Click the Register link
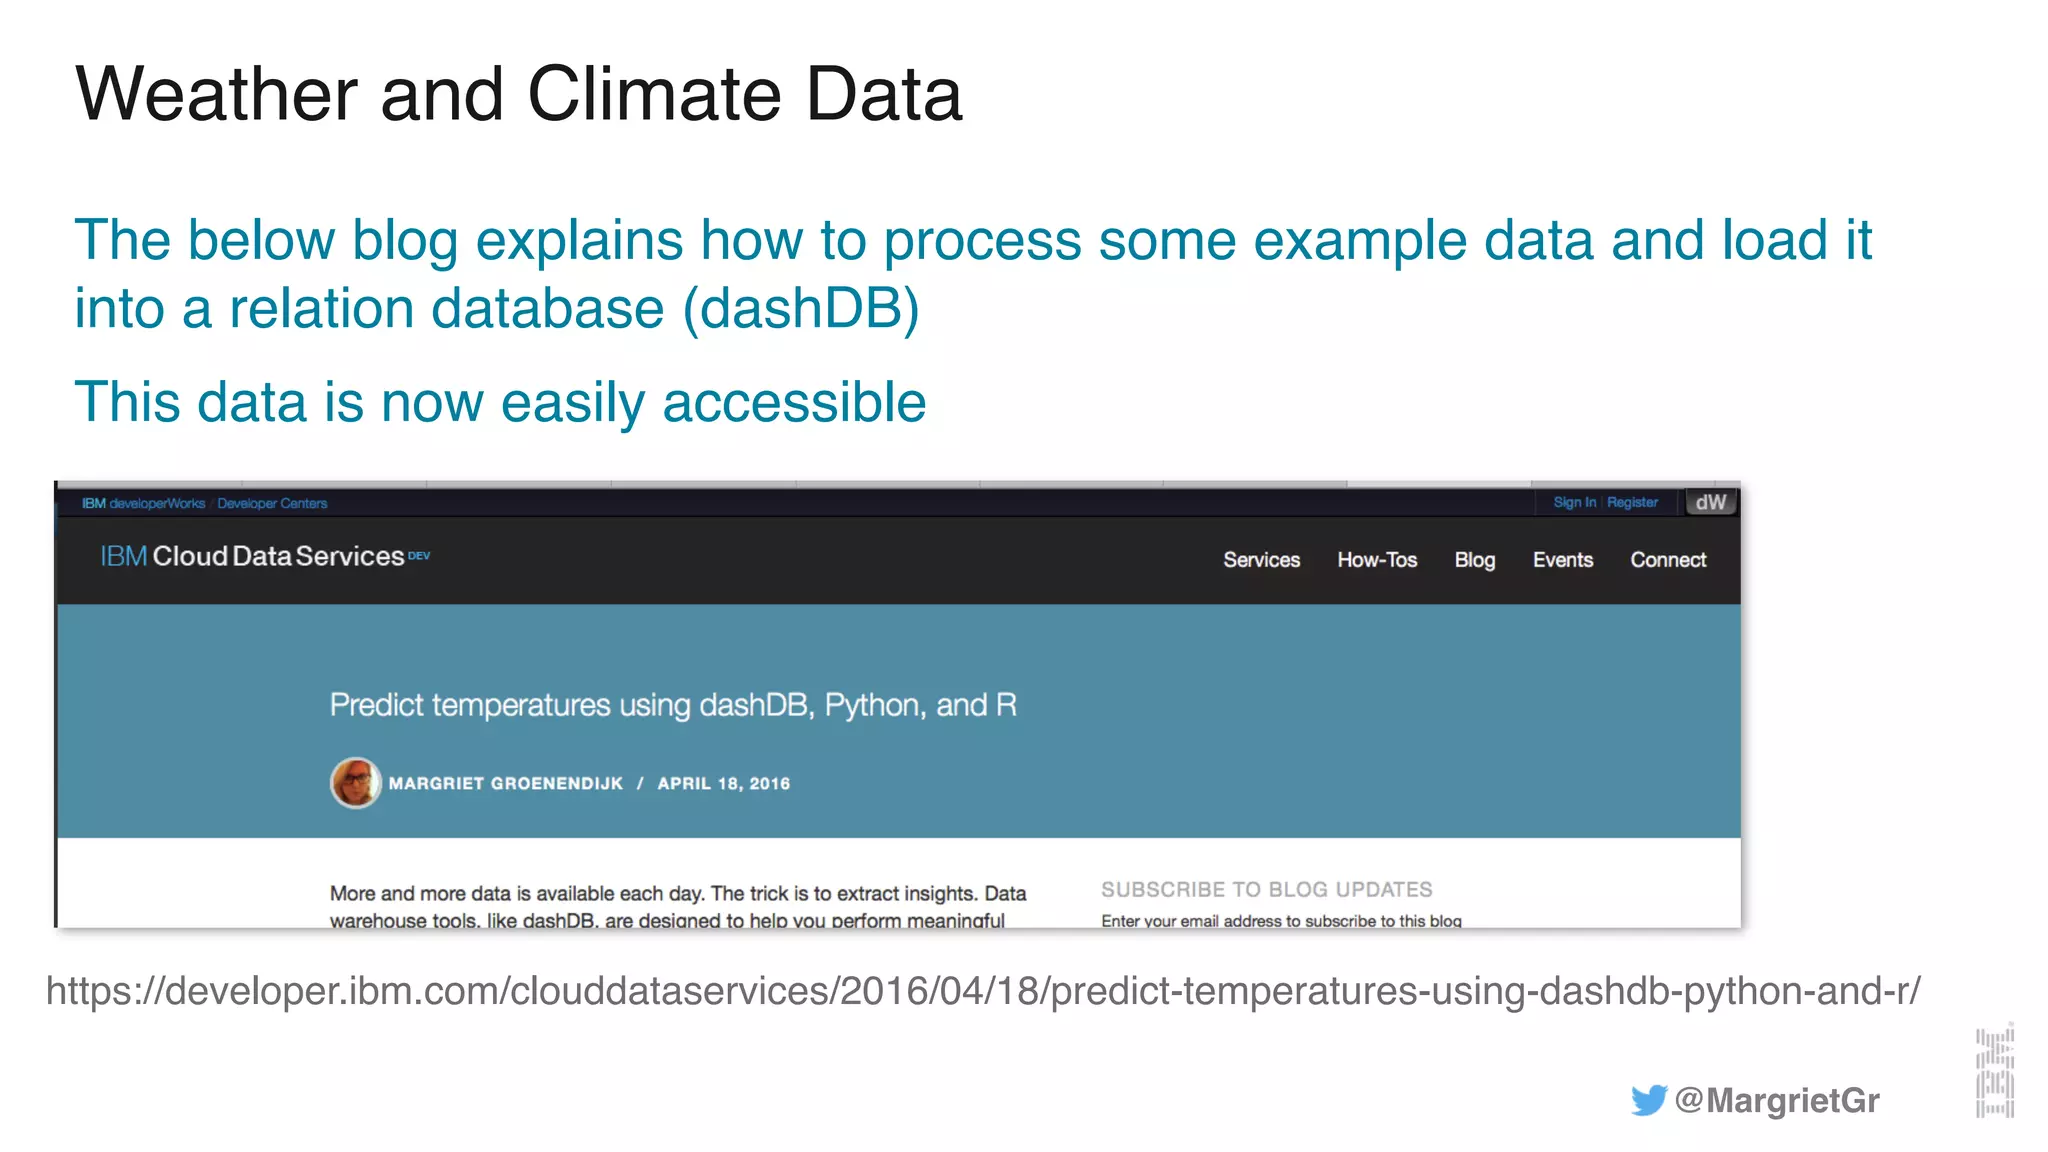The image size is (2048, 1152). tap(1632, 502)
